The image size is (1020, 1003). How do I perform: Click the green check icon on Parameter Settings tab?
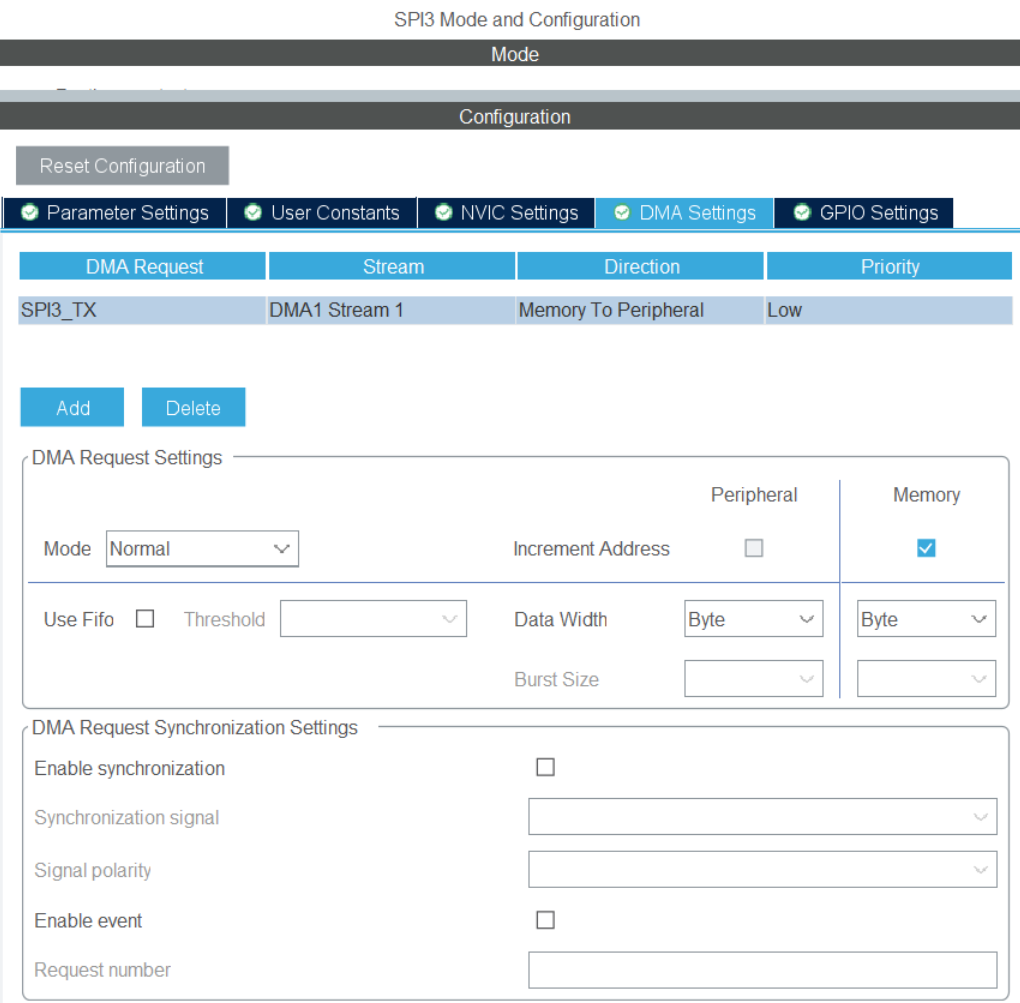(x=29, y=212)
